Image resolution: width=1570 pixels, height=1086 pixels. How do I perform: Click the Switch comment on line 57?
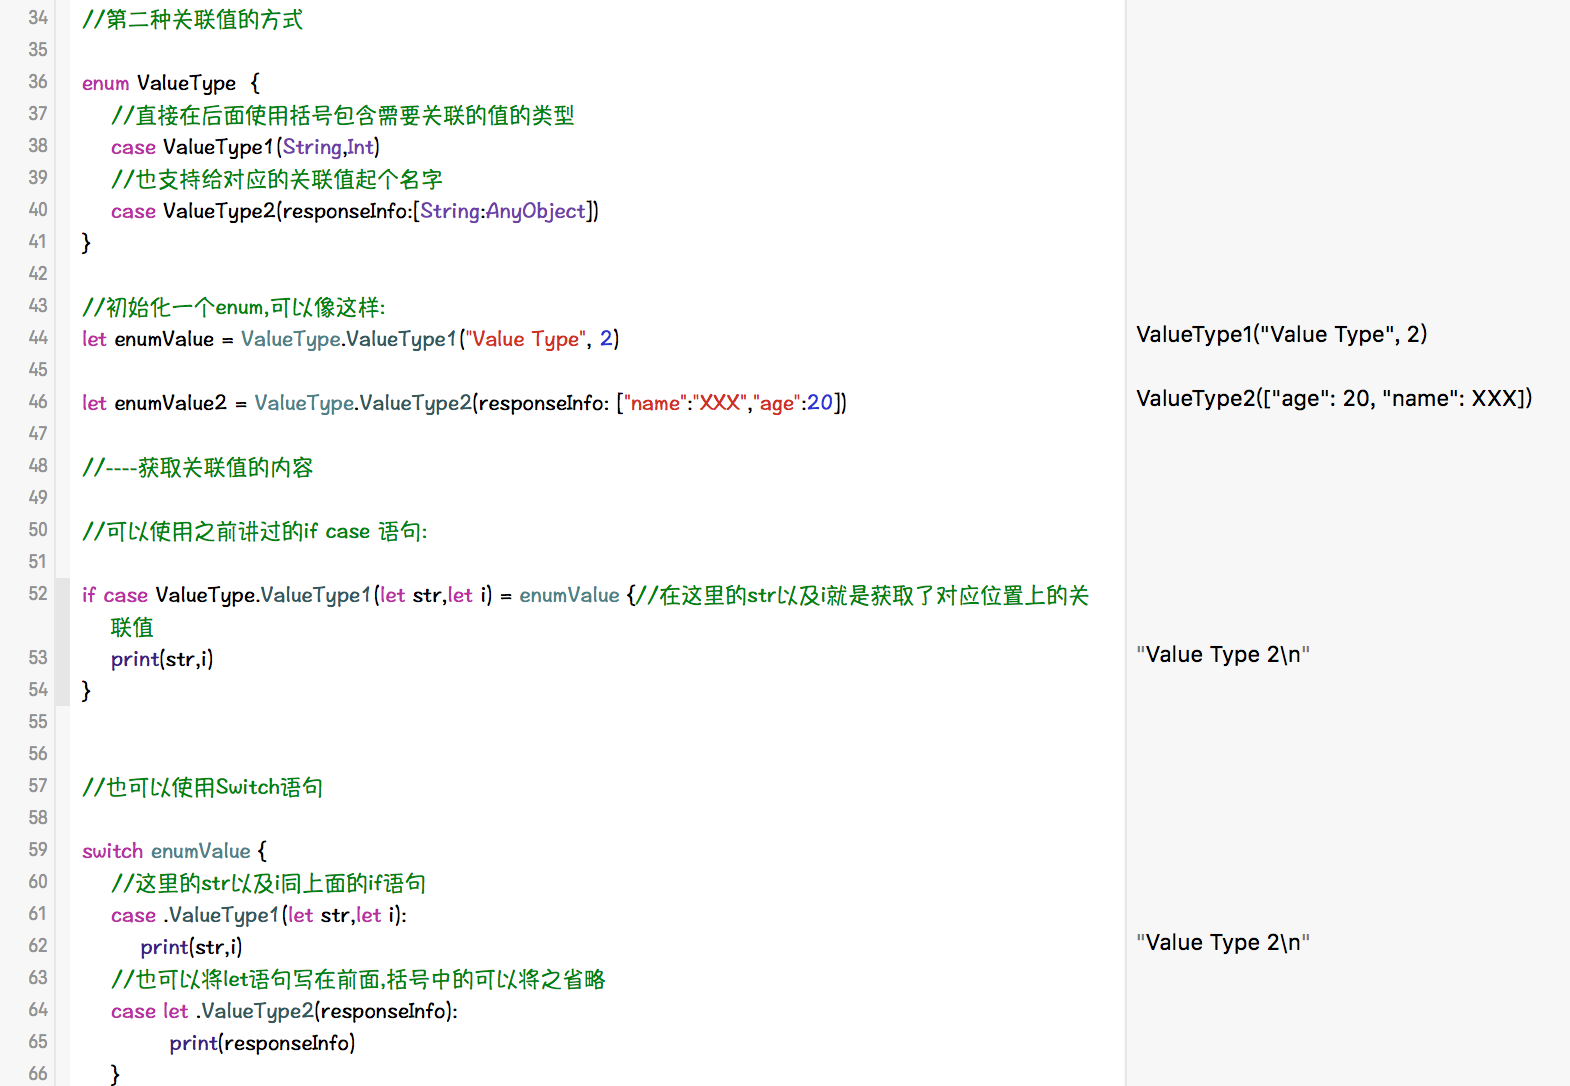(x=202, y=787)
